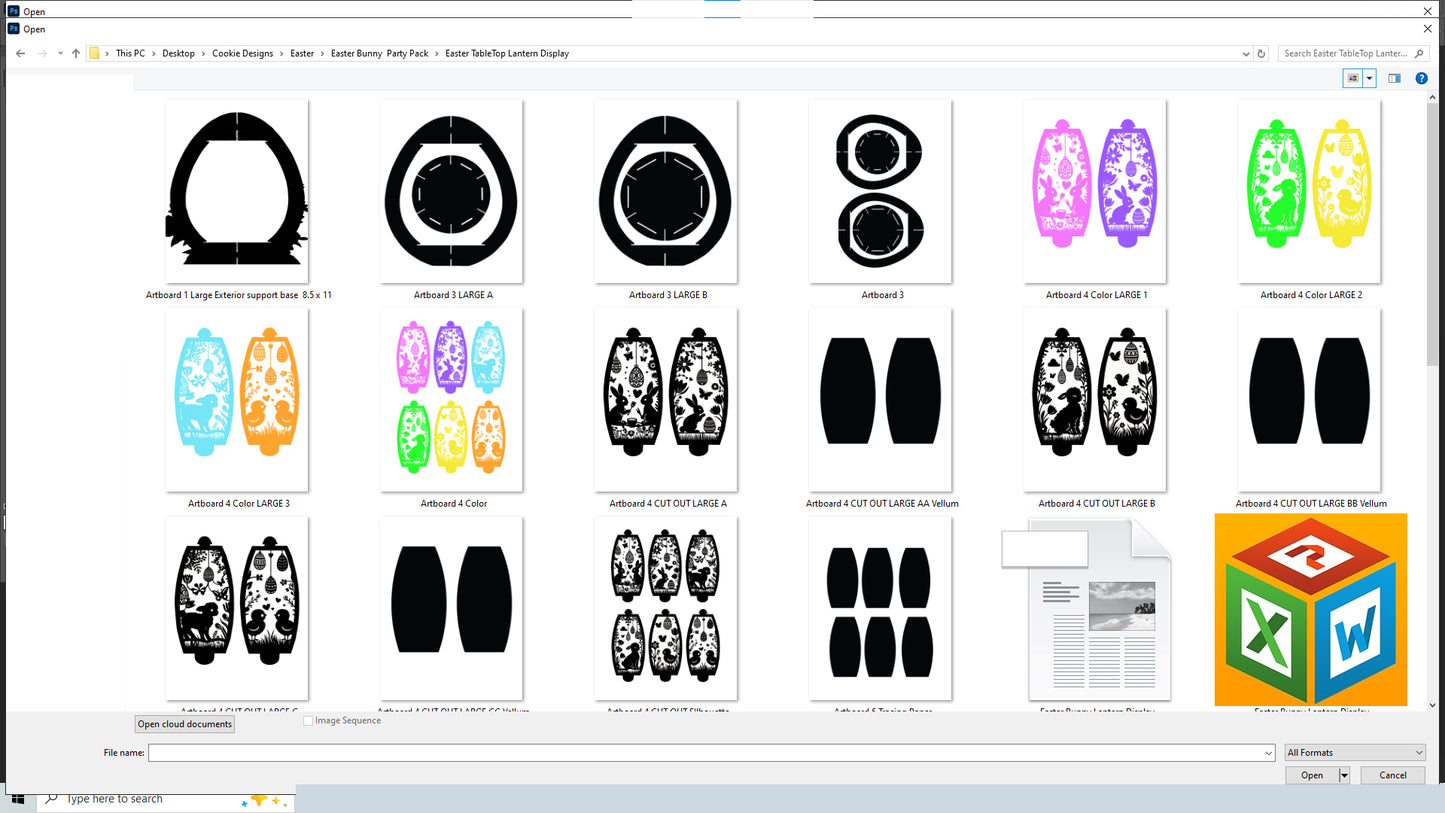
Task: Click the folder icon in address bar
Action: pyautogui.click(x=94, y=54)
